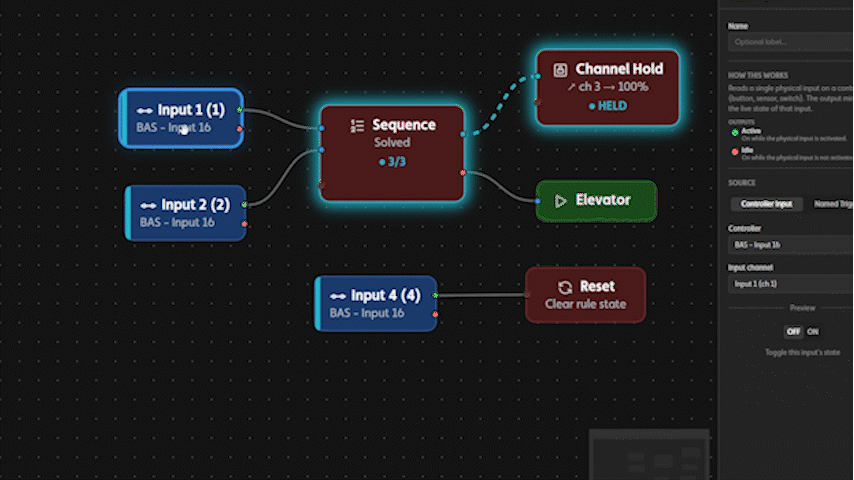Click the 'BAS - Input 16' subtitle under Input 2 (2)
This screenshot has height=480, width=854.
(x=177, y=222)
